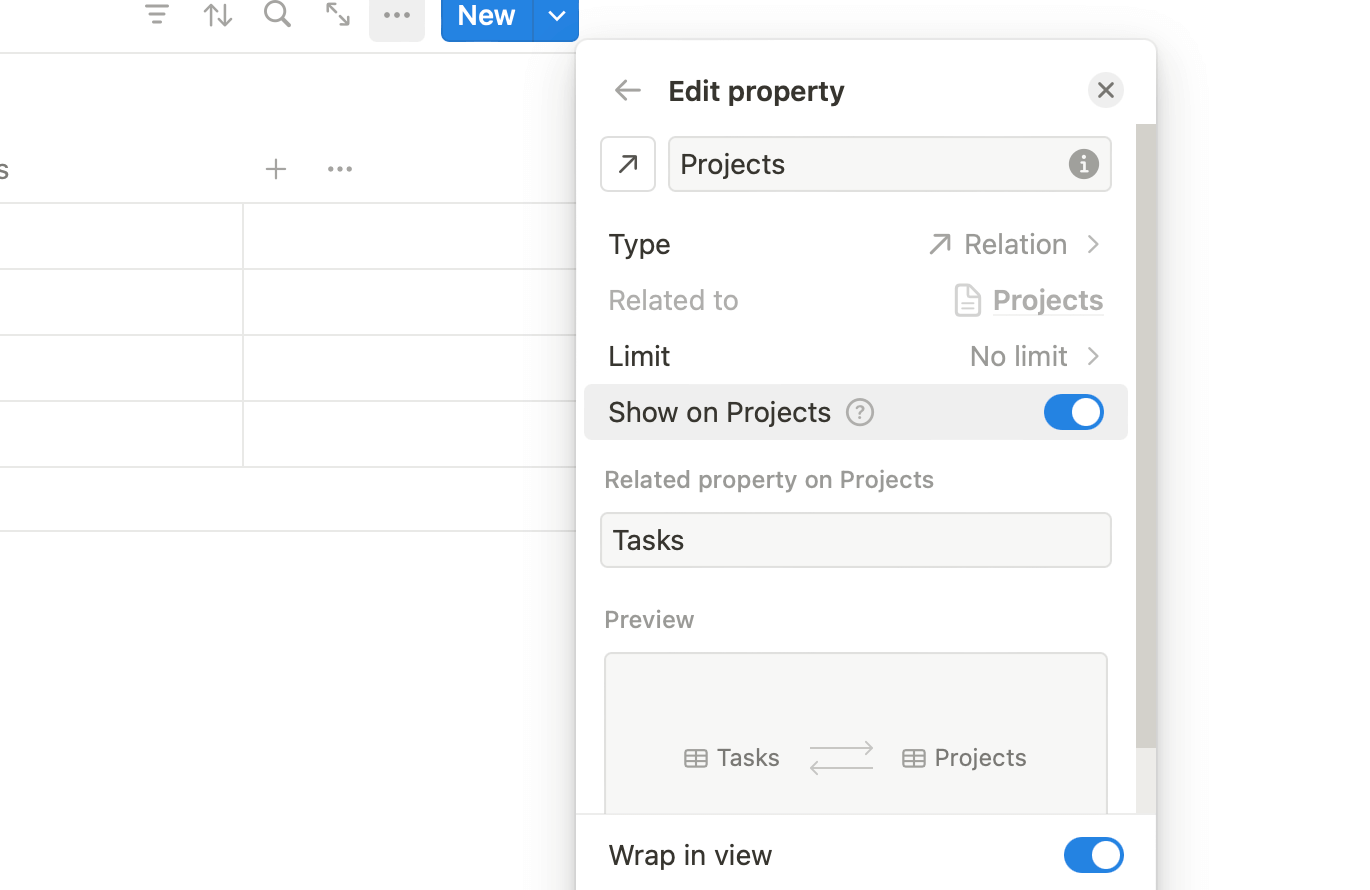Go back using the left arrow
This screenshot has height=890, width=1370.
[627, 90]
